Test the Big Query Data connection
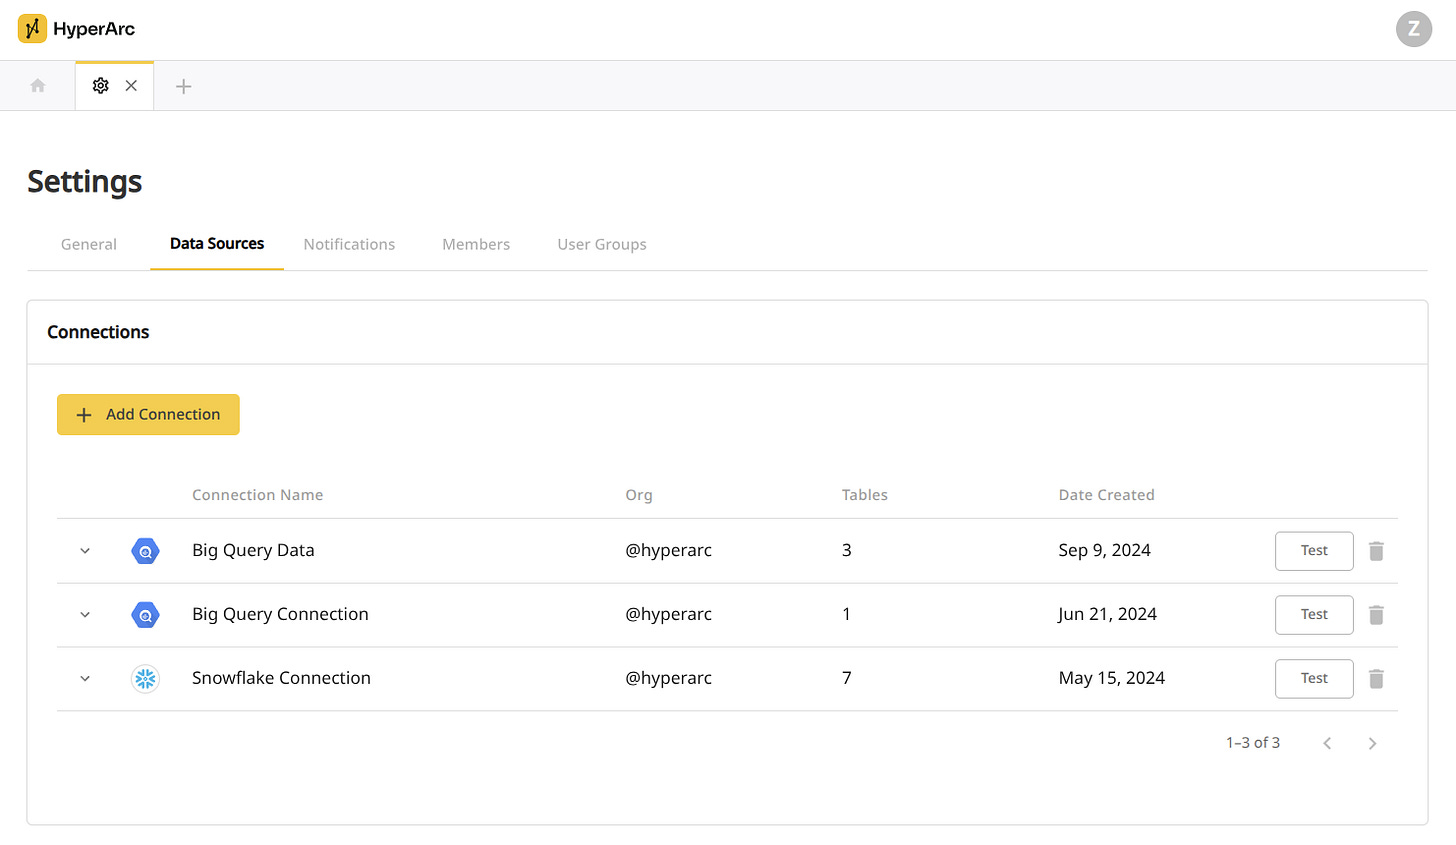 (1314, 551)
